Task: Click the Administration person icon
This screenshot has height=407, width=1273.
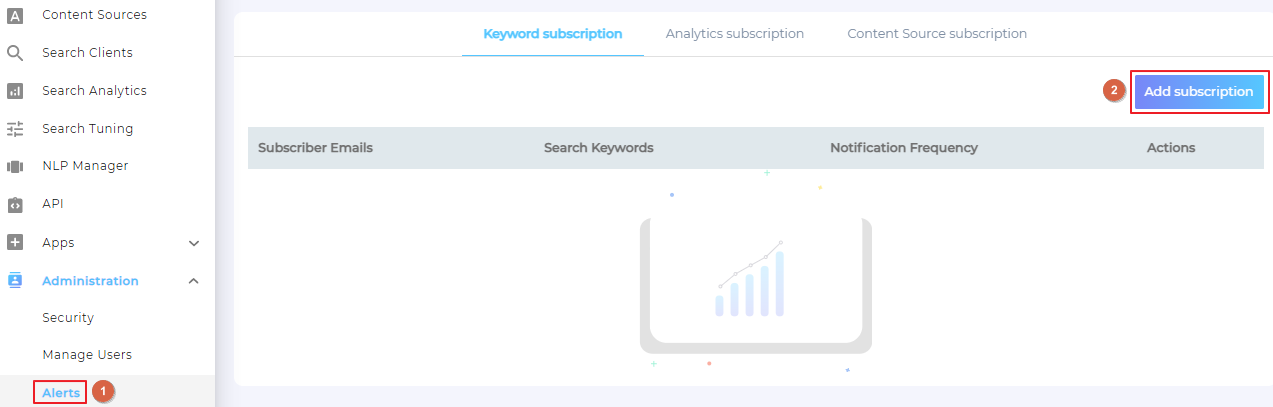Action: [x=15, y=281]
